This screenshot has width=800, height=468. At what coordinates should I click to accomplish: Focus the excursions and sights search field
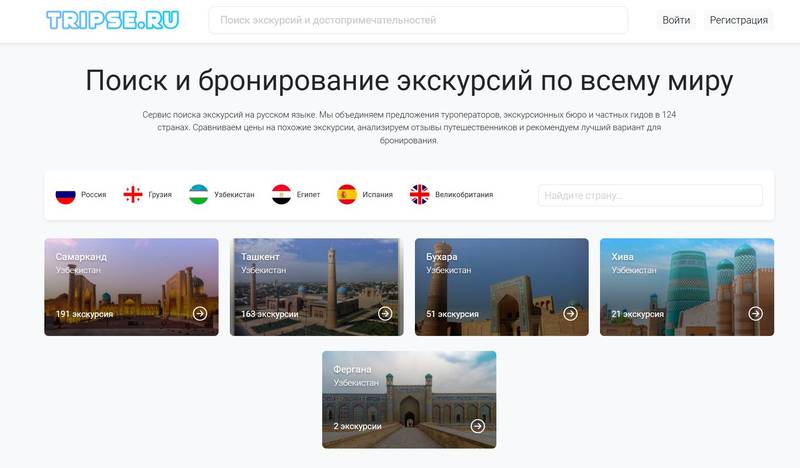pyautogui.click(x=418, y=20)
